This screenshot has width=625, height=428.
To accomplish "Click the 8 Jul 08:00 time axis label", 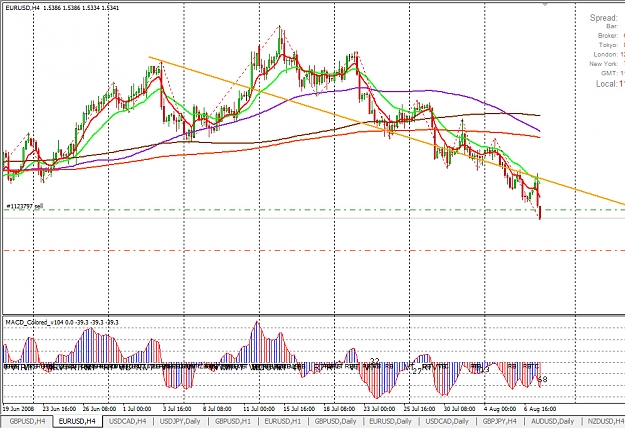I will [217, 408].
